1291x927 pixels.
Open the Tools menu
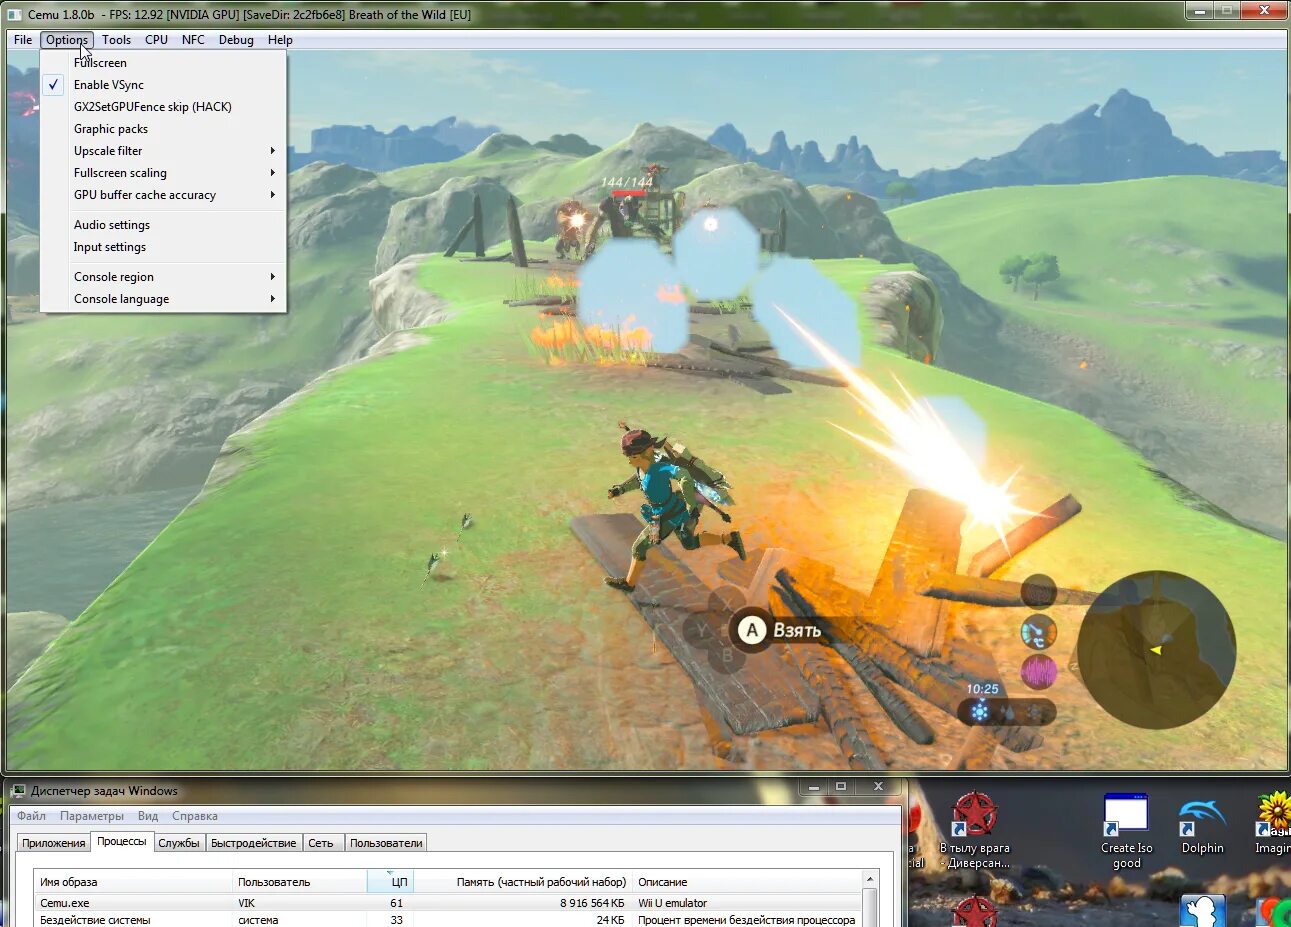click(x=116, y=40)
